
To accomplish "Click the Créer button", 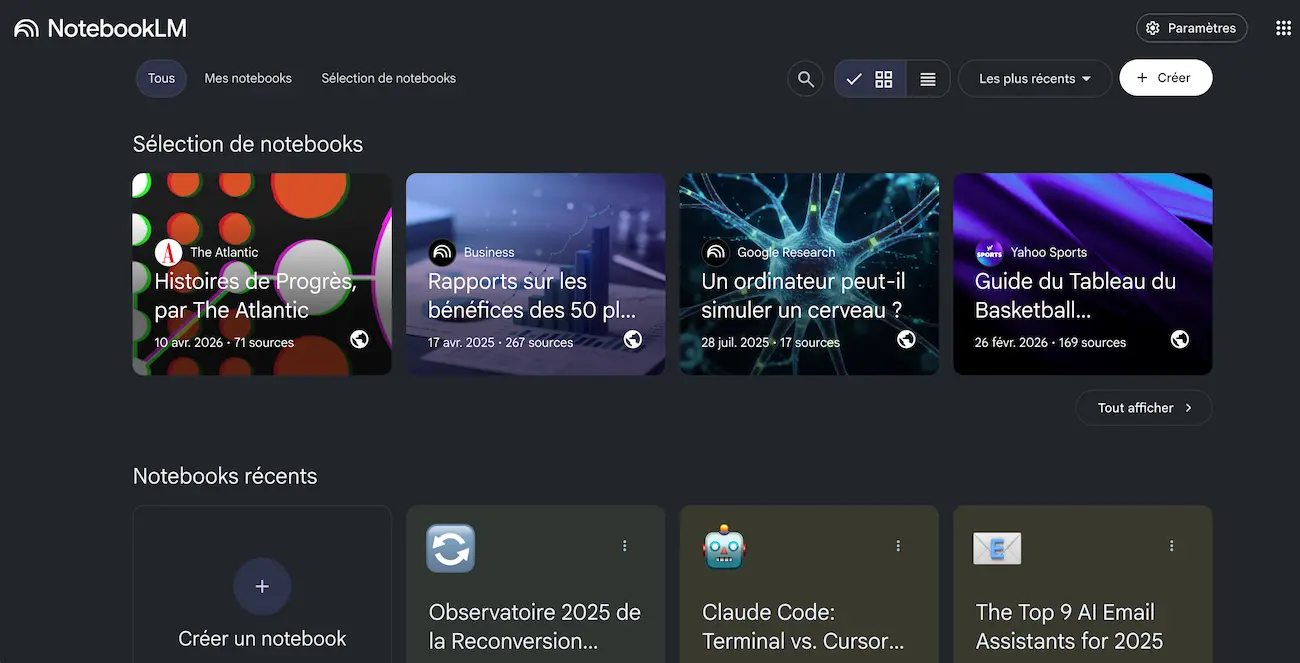I will 1166,78.
